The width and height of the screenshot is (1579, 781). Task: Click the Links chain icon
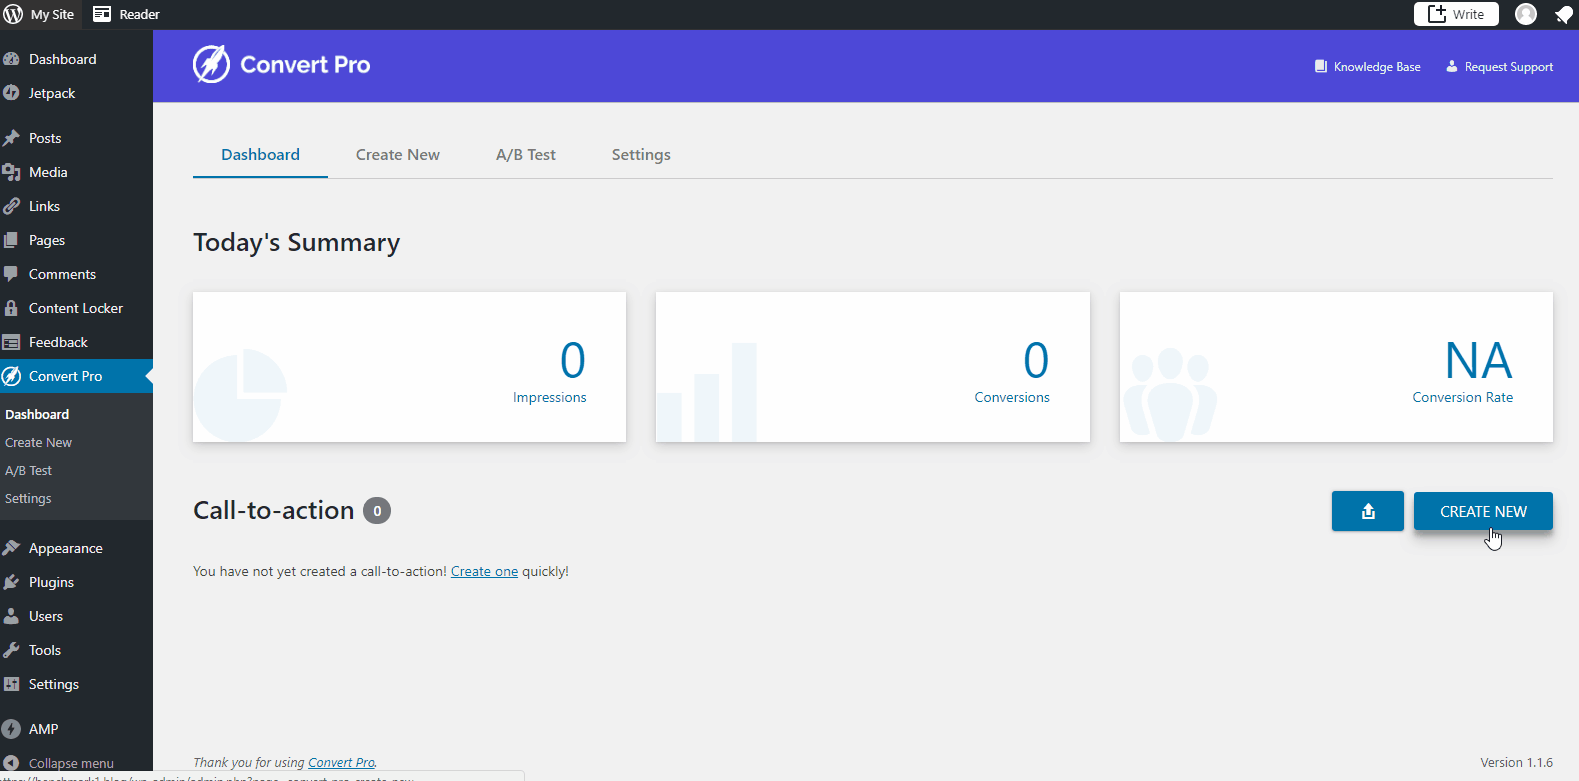point(11,206)
